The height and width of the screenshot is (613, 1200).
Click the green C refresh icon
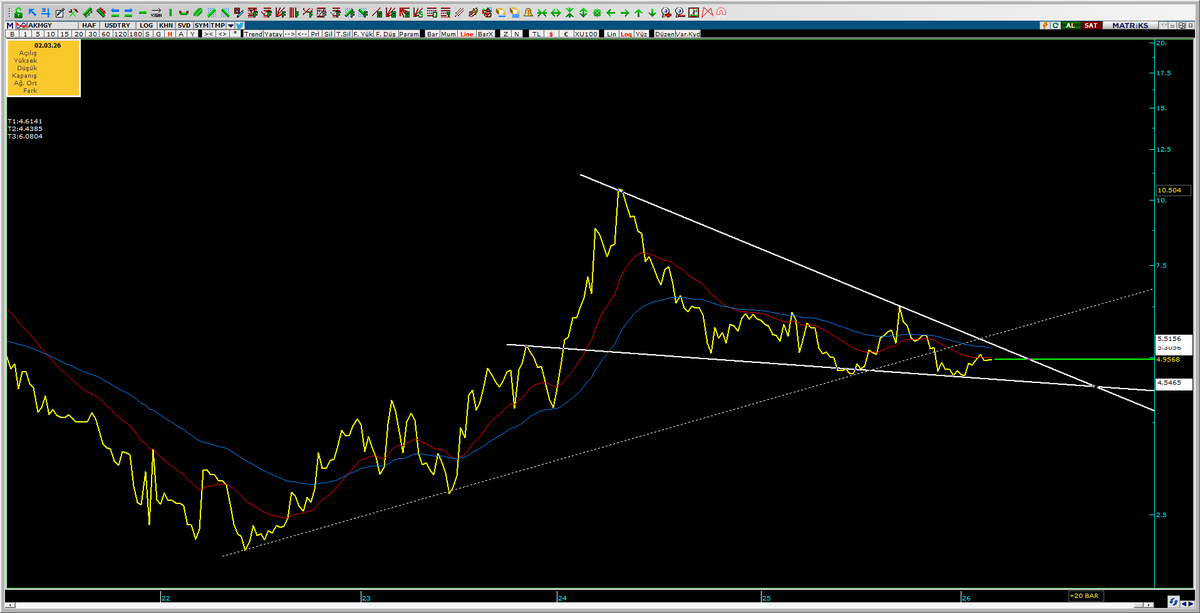point(1055,25)
